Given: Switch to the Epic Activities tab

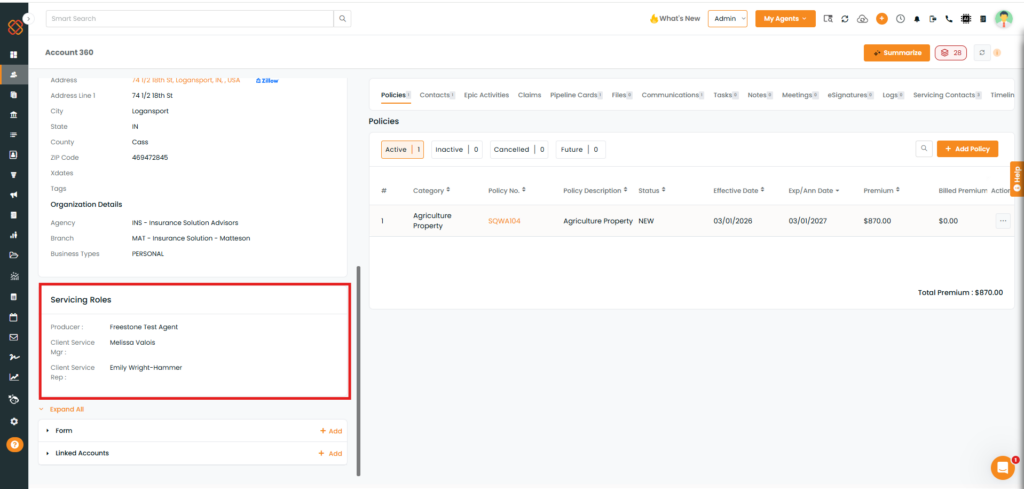Looking at the screenshot, I should coord(486,95).
